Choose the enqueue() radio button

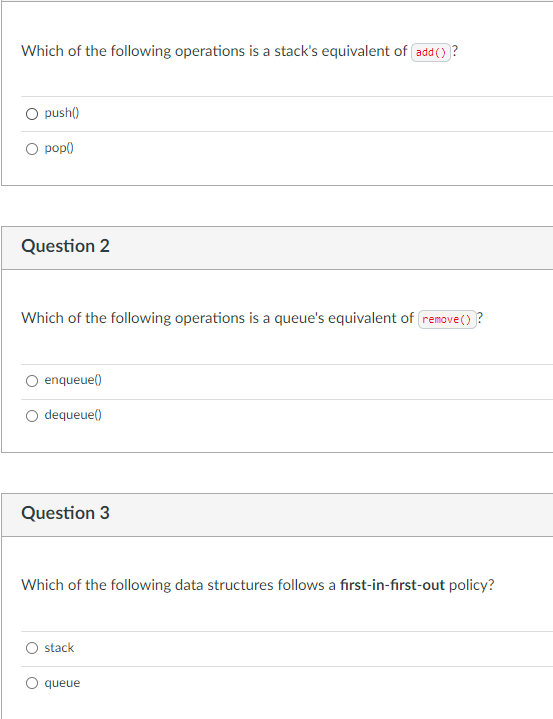pos(32,381)
